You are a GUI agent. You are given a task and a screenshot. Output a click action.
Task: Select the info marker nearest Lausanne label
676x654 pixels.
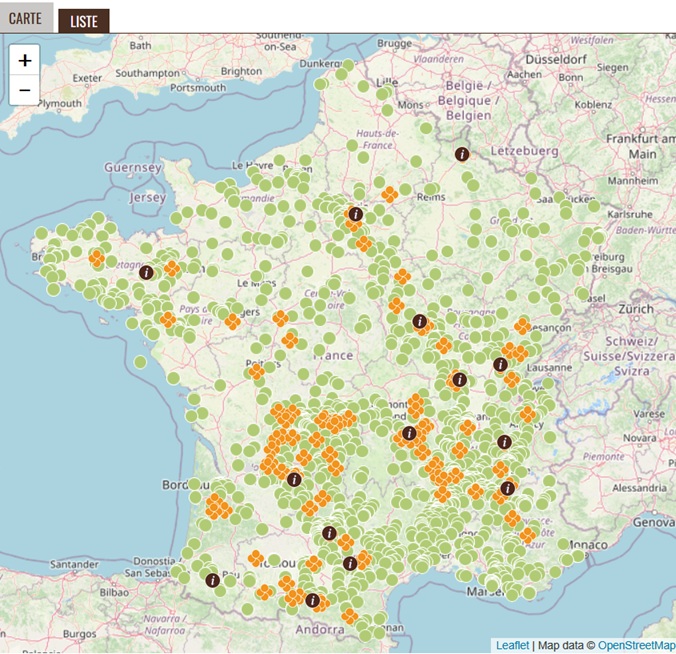[x=500, y=364]
